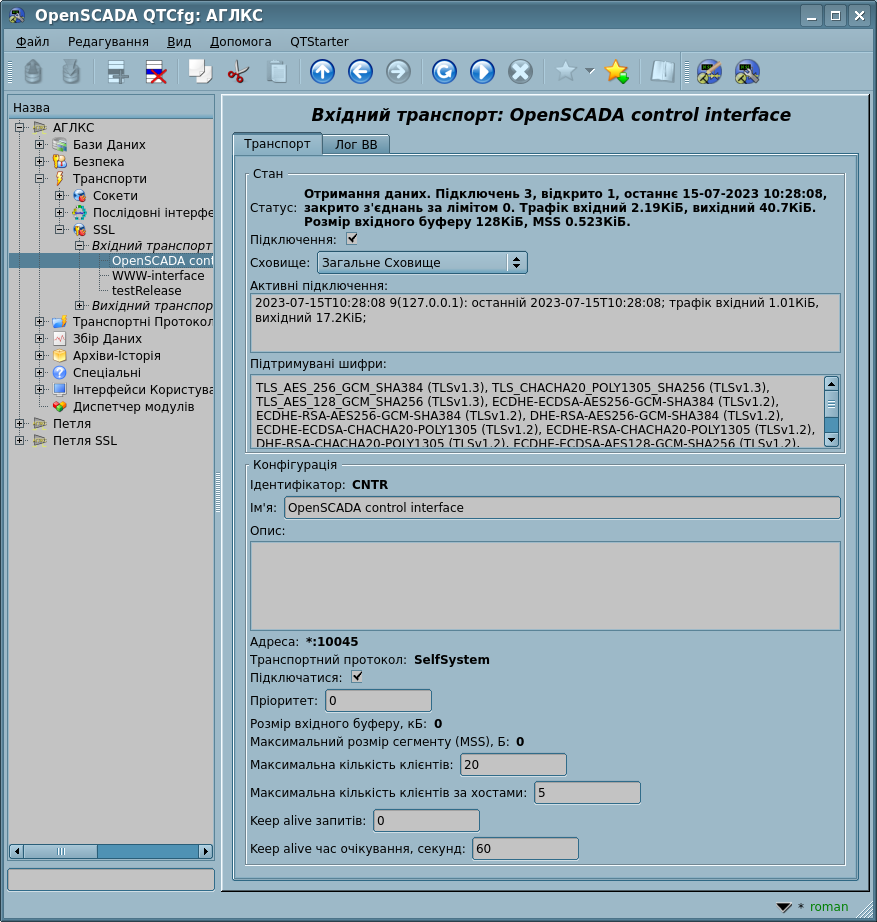877x922 pixels.
Task: Click the Copy item toolbar icon
Action: coord(200,72)
